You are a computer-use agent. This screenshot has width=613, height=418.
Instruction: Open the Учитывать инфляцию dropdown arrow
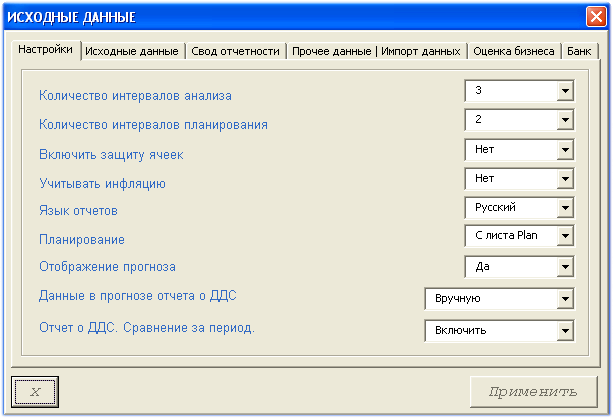[x=565, y=179]
